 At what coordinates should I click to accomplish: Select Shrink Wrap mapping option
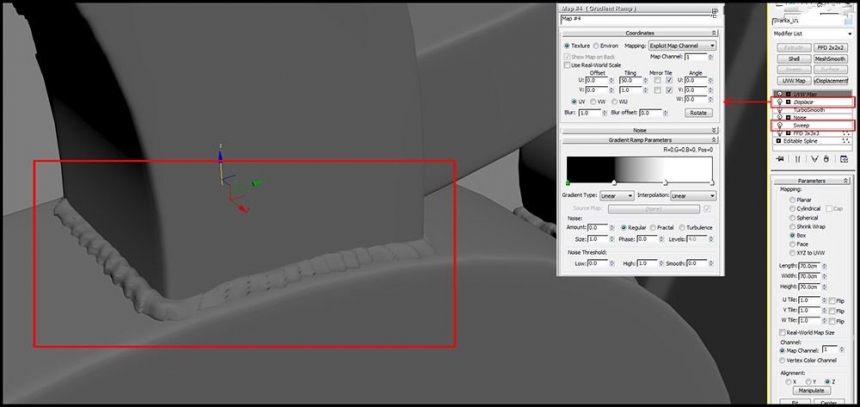click(792, 227)
